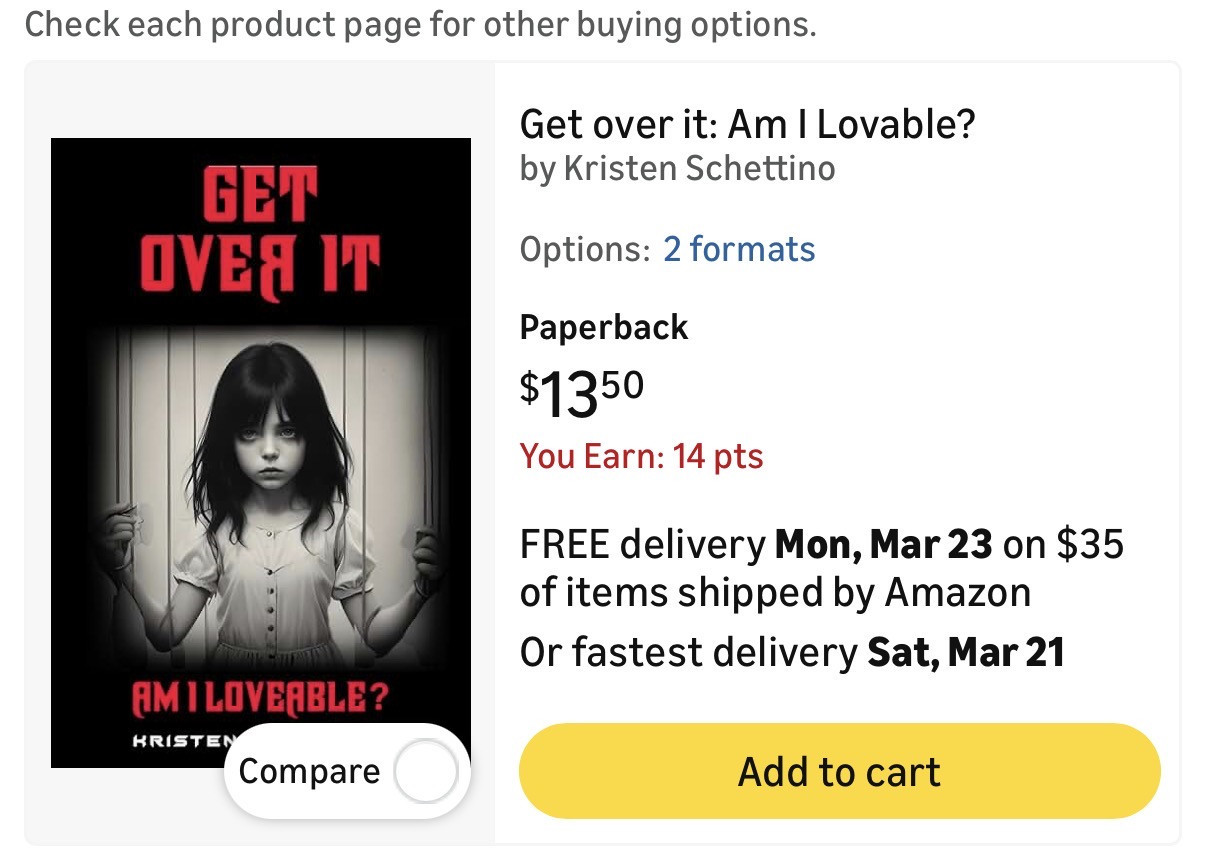Click the "AM I LOVEABLE?" cover subtitle

click(x=260, y=698)
